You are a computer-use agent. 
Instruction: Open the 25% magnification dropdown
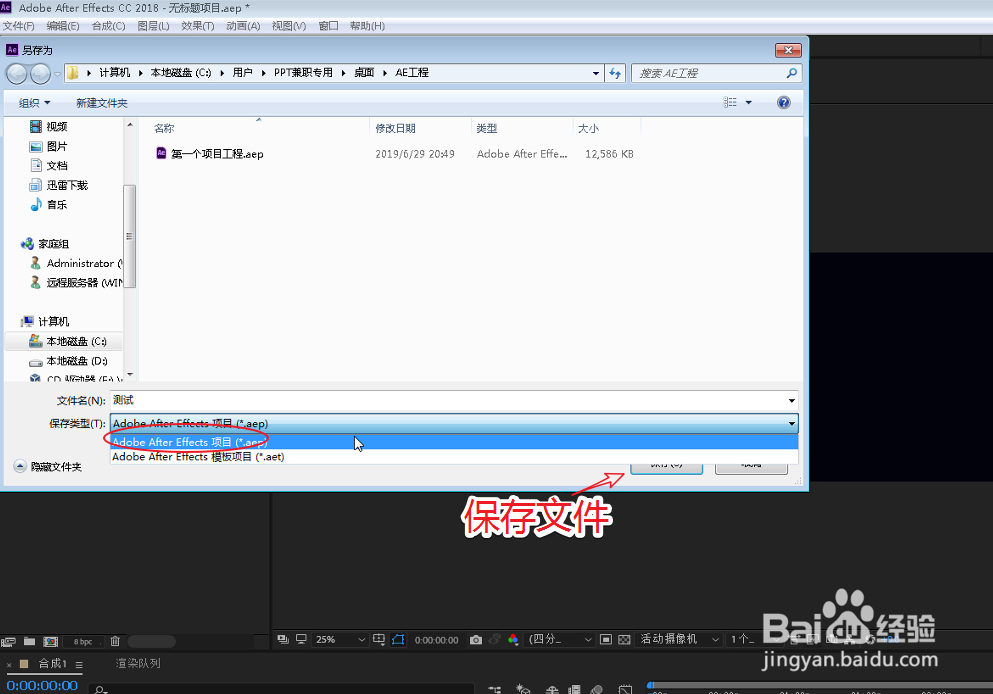coord(340,640)
